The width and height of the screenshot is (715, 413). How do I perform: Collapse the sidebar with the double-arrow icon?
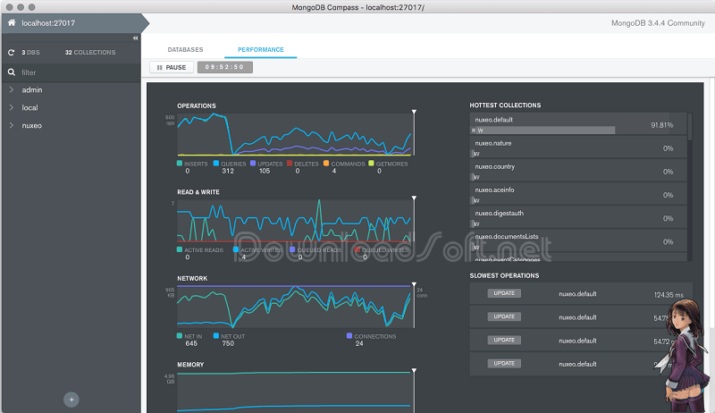click(135, 38)
